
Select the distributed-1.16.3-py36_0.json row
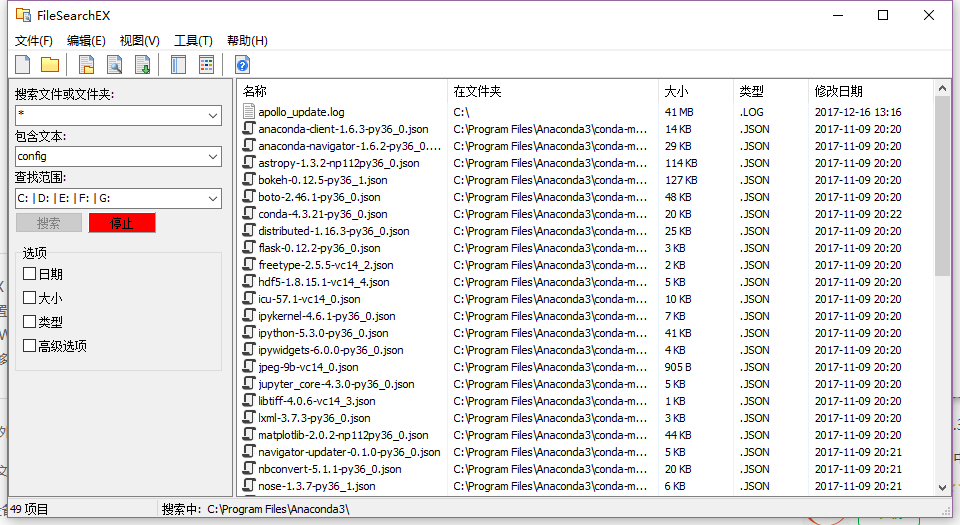(586, 231)
